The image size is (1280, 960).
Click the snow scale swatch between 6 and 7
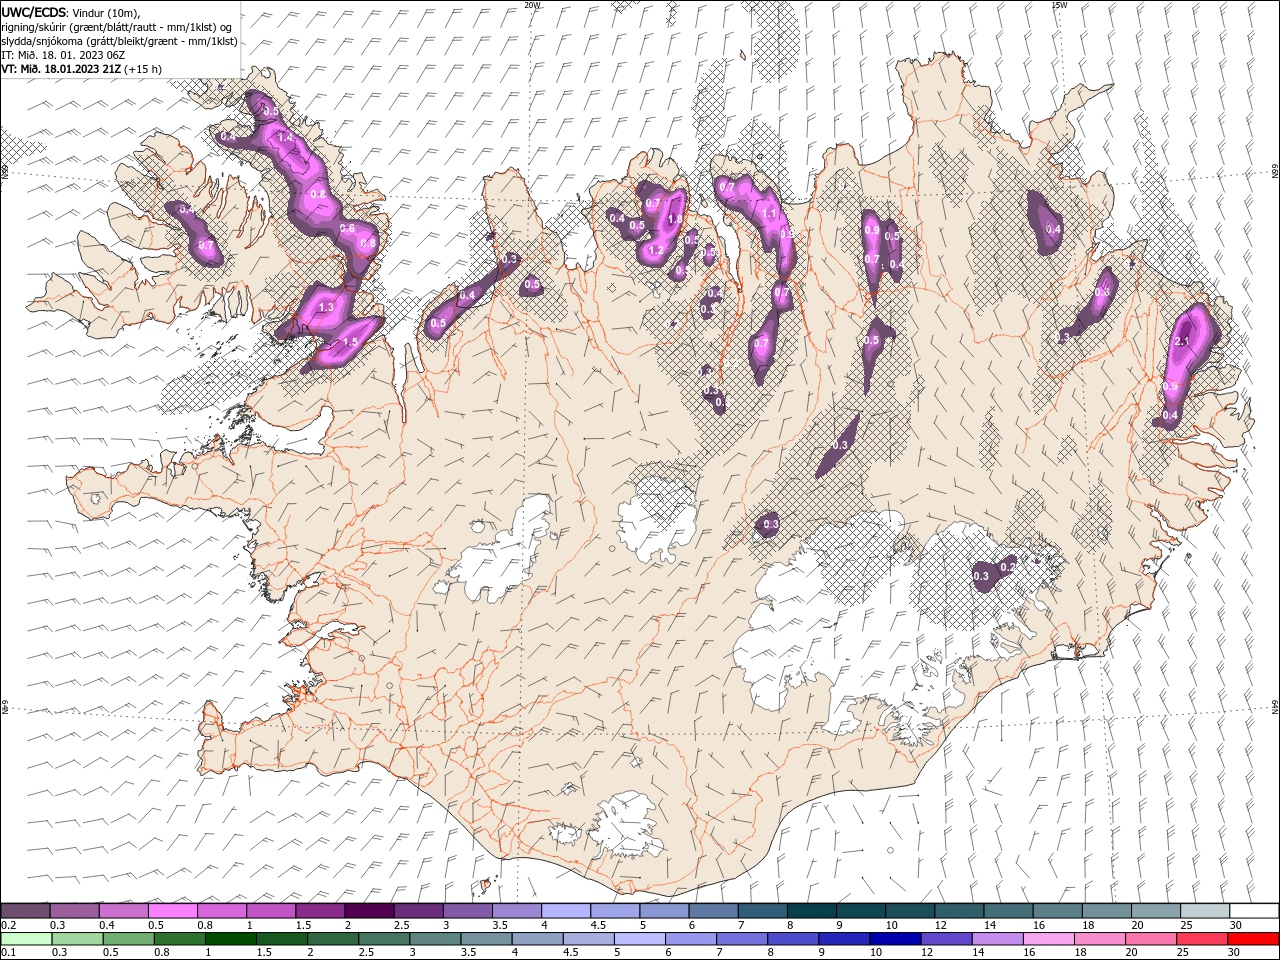point(713,911)
